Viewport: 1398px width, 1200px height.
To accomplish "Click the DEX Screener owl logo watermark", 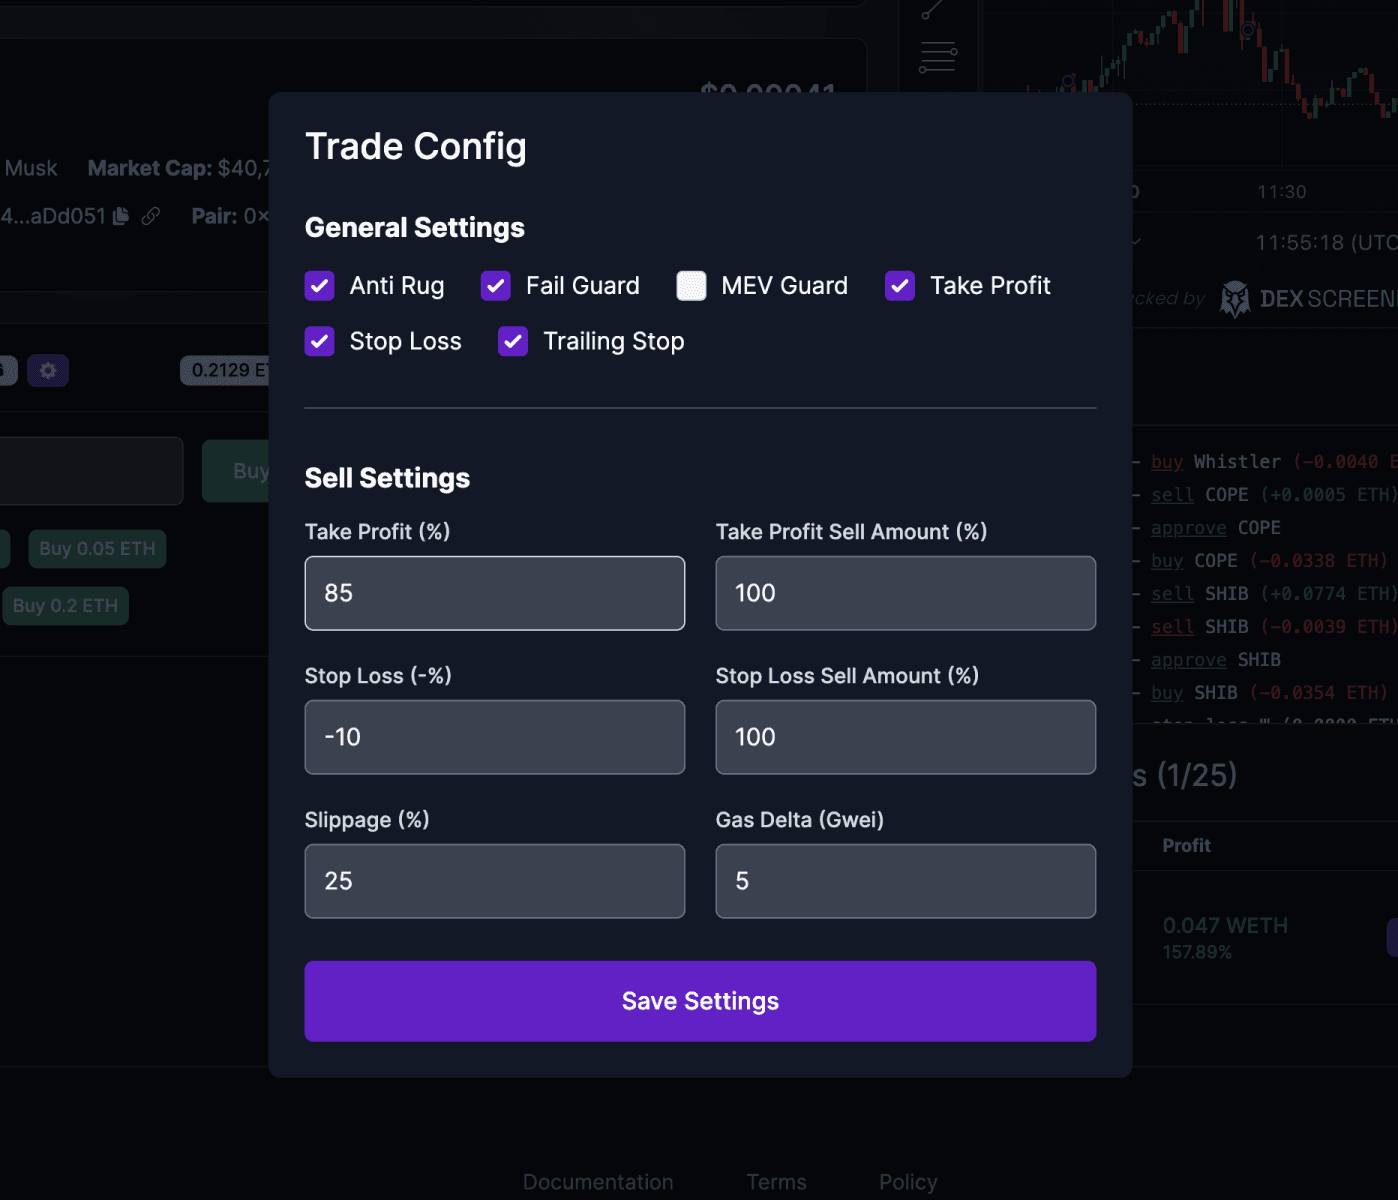I will click(1236, 299).
